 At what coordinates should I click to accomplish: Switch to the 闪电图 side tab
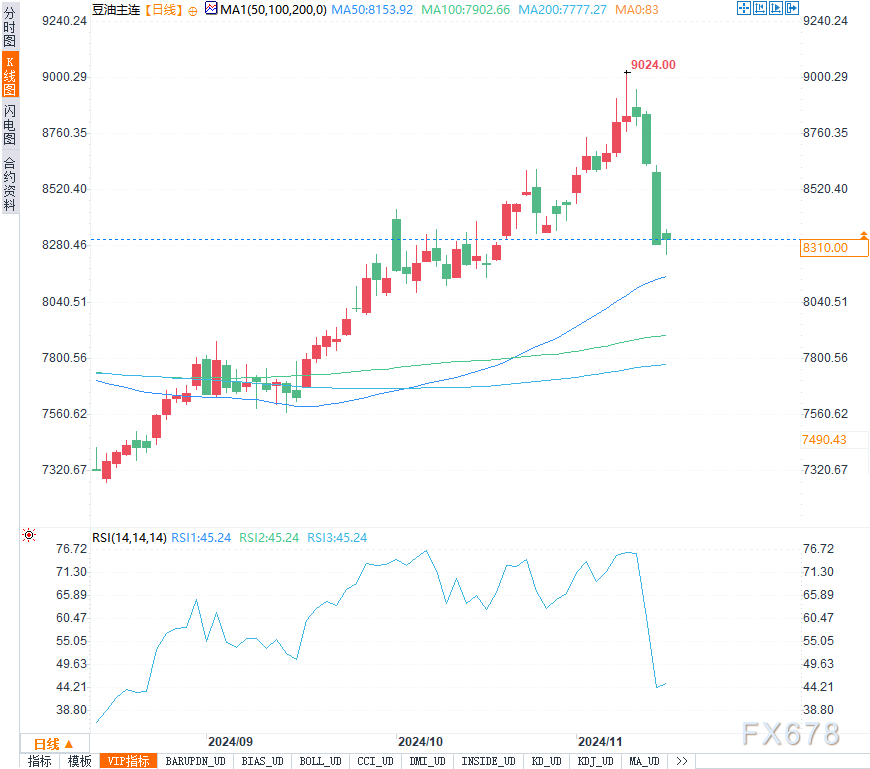click(x=9, y=124)
